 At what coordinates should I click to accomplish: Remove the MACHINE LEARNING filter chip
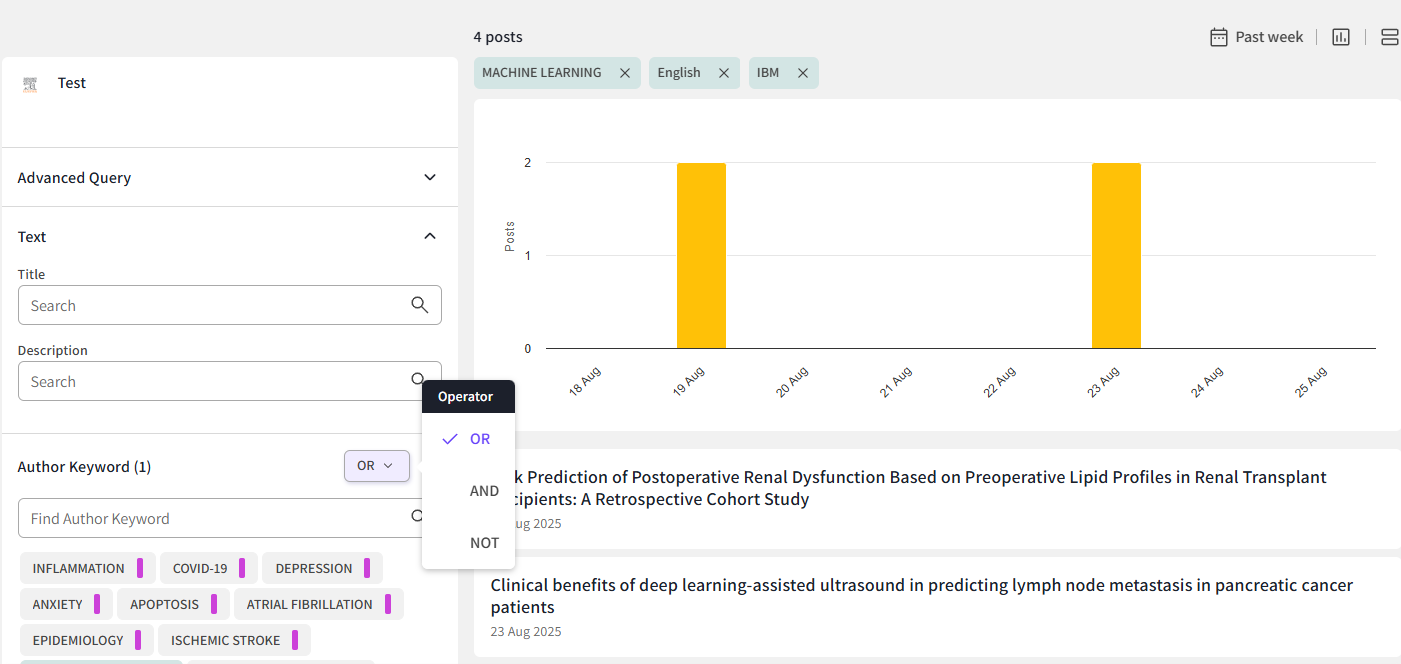(x=625, y=73)
